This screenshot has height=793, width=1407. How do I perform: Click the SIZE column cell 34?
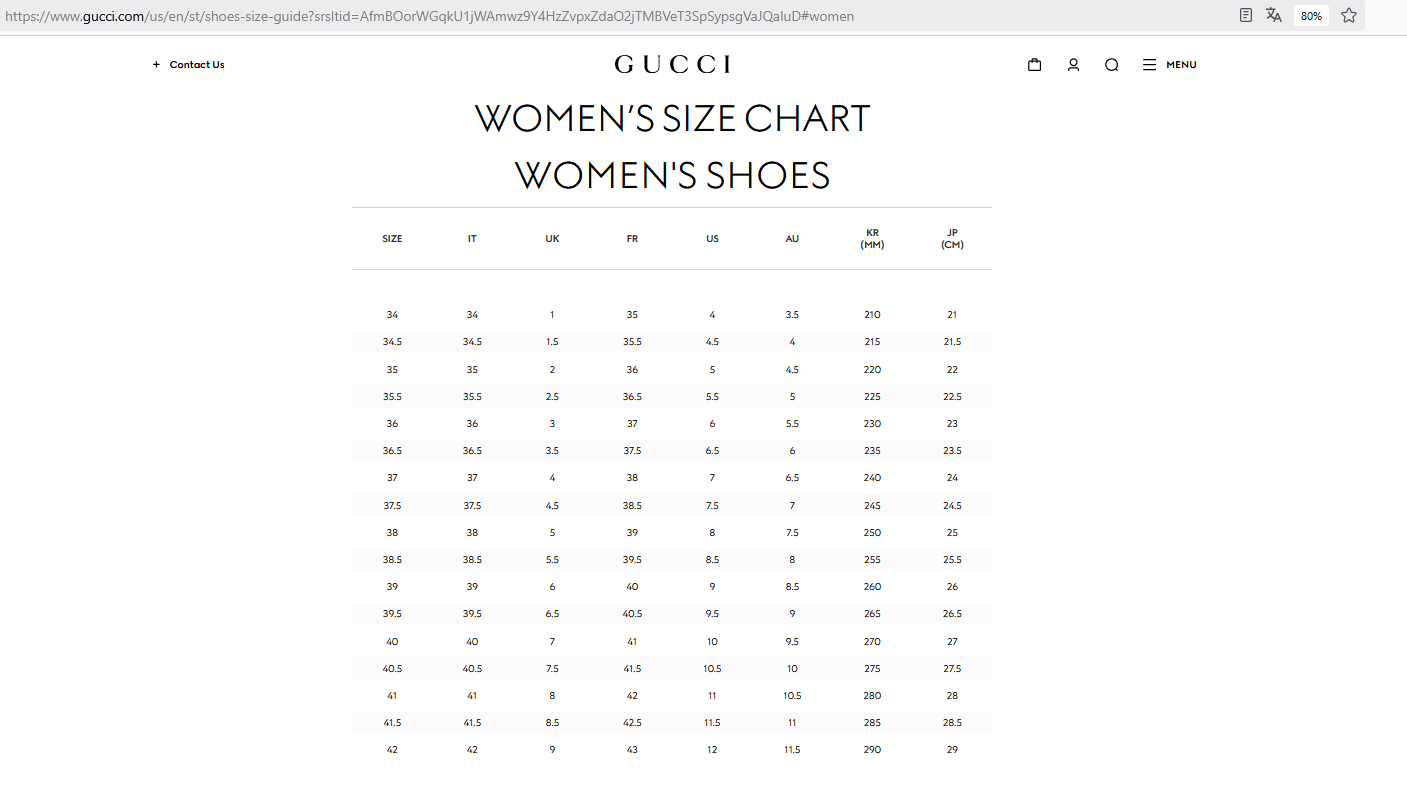(392, 315)
